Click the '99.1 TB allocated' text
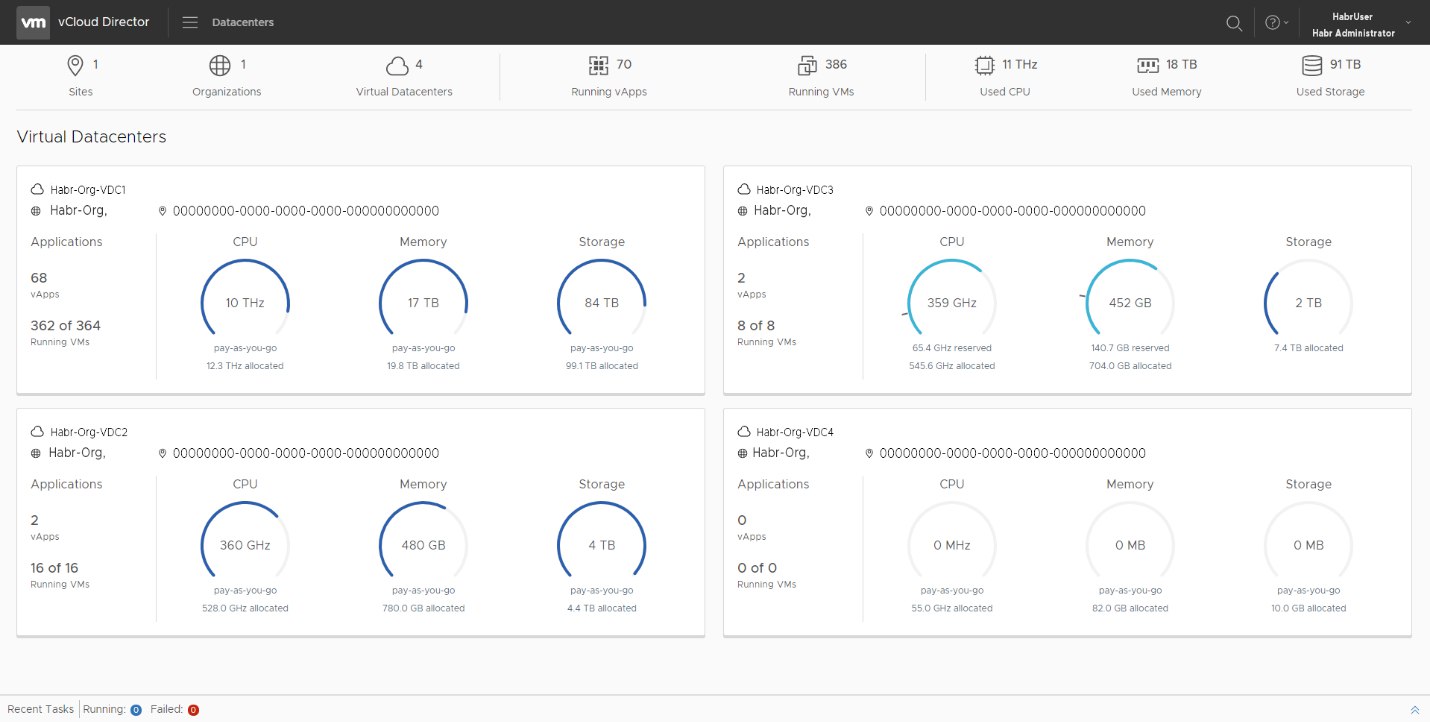This screenshot has height=722, width=1430. [601, 366]
